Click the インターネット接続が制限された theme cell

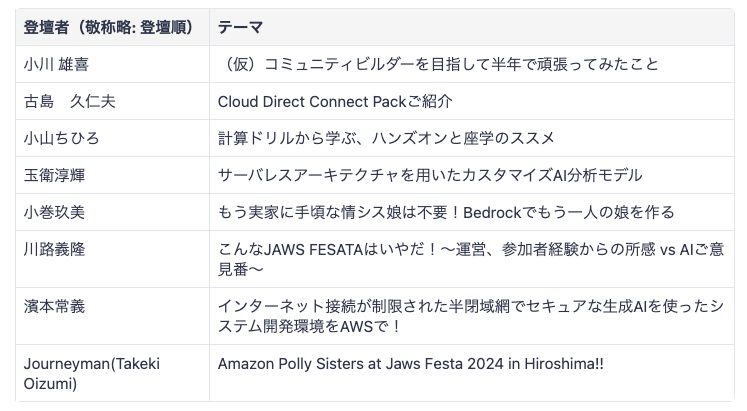click(x=472, y=316)
